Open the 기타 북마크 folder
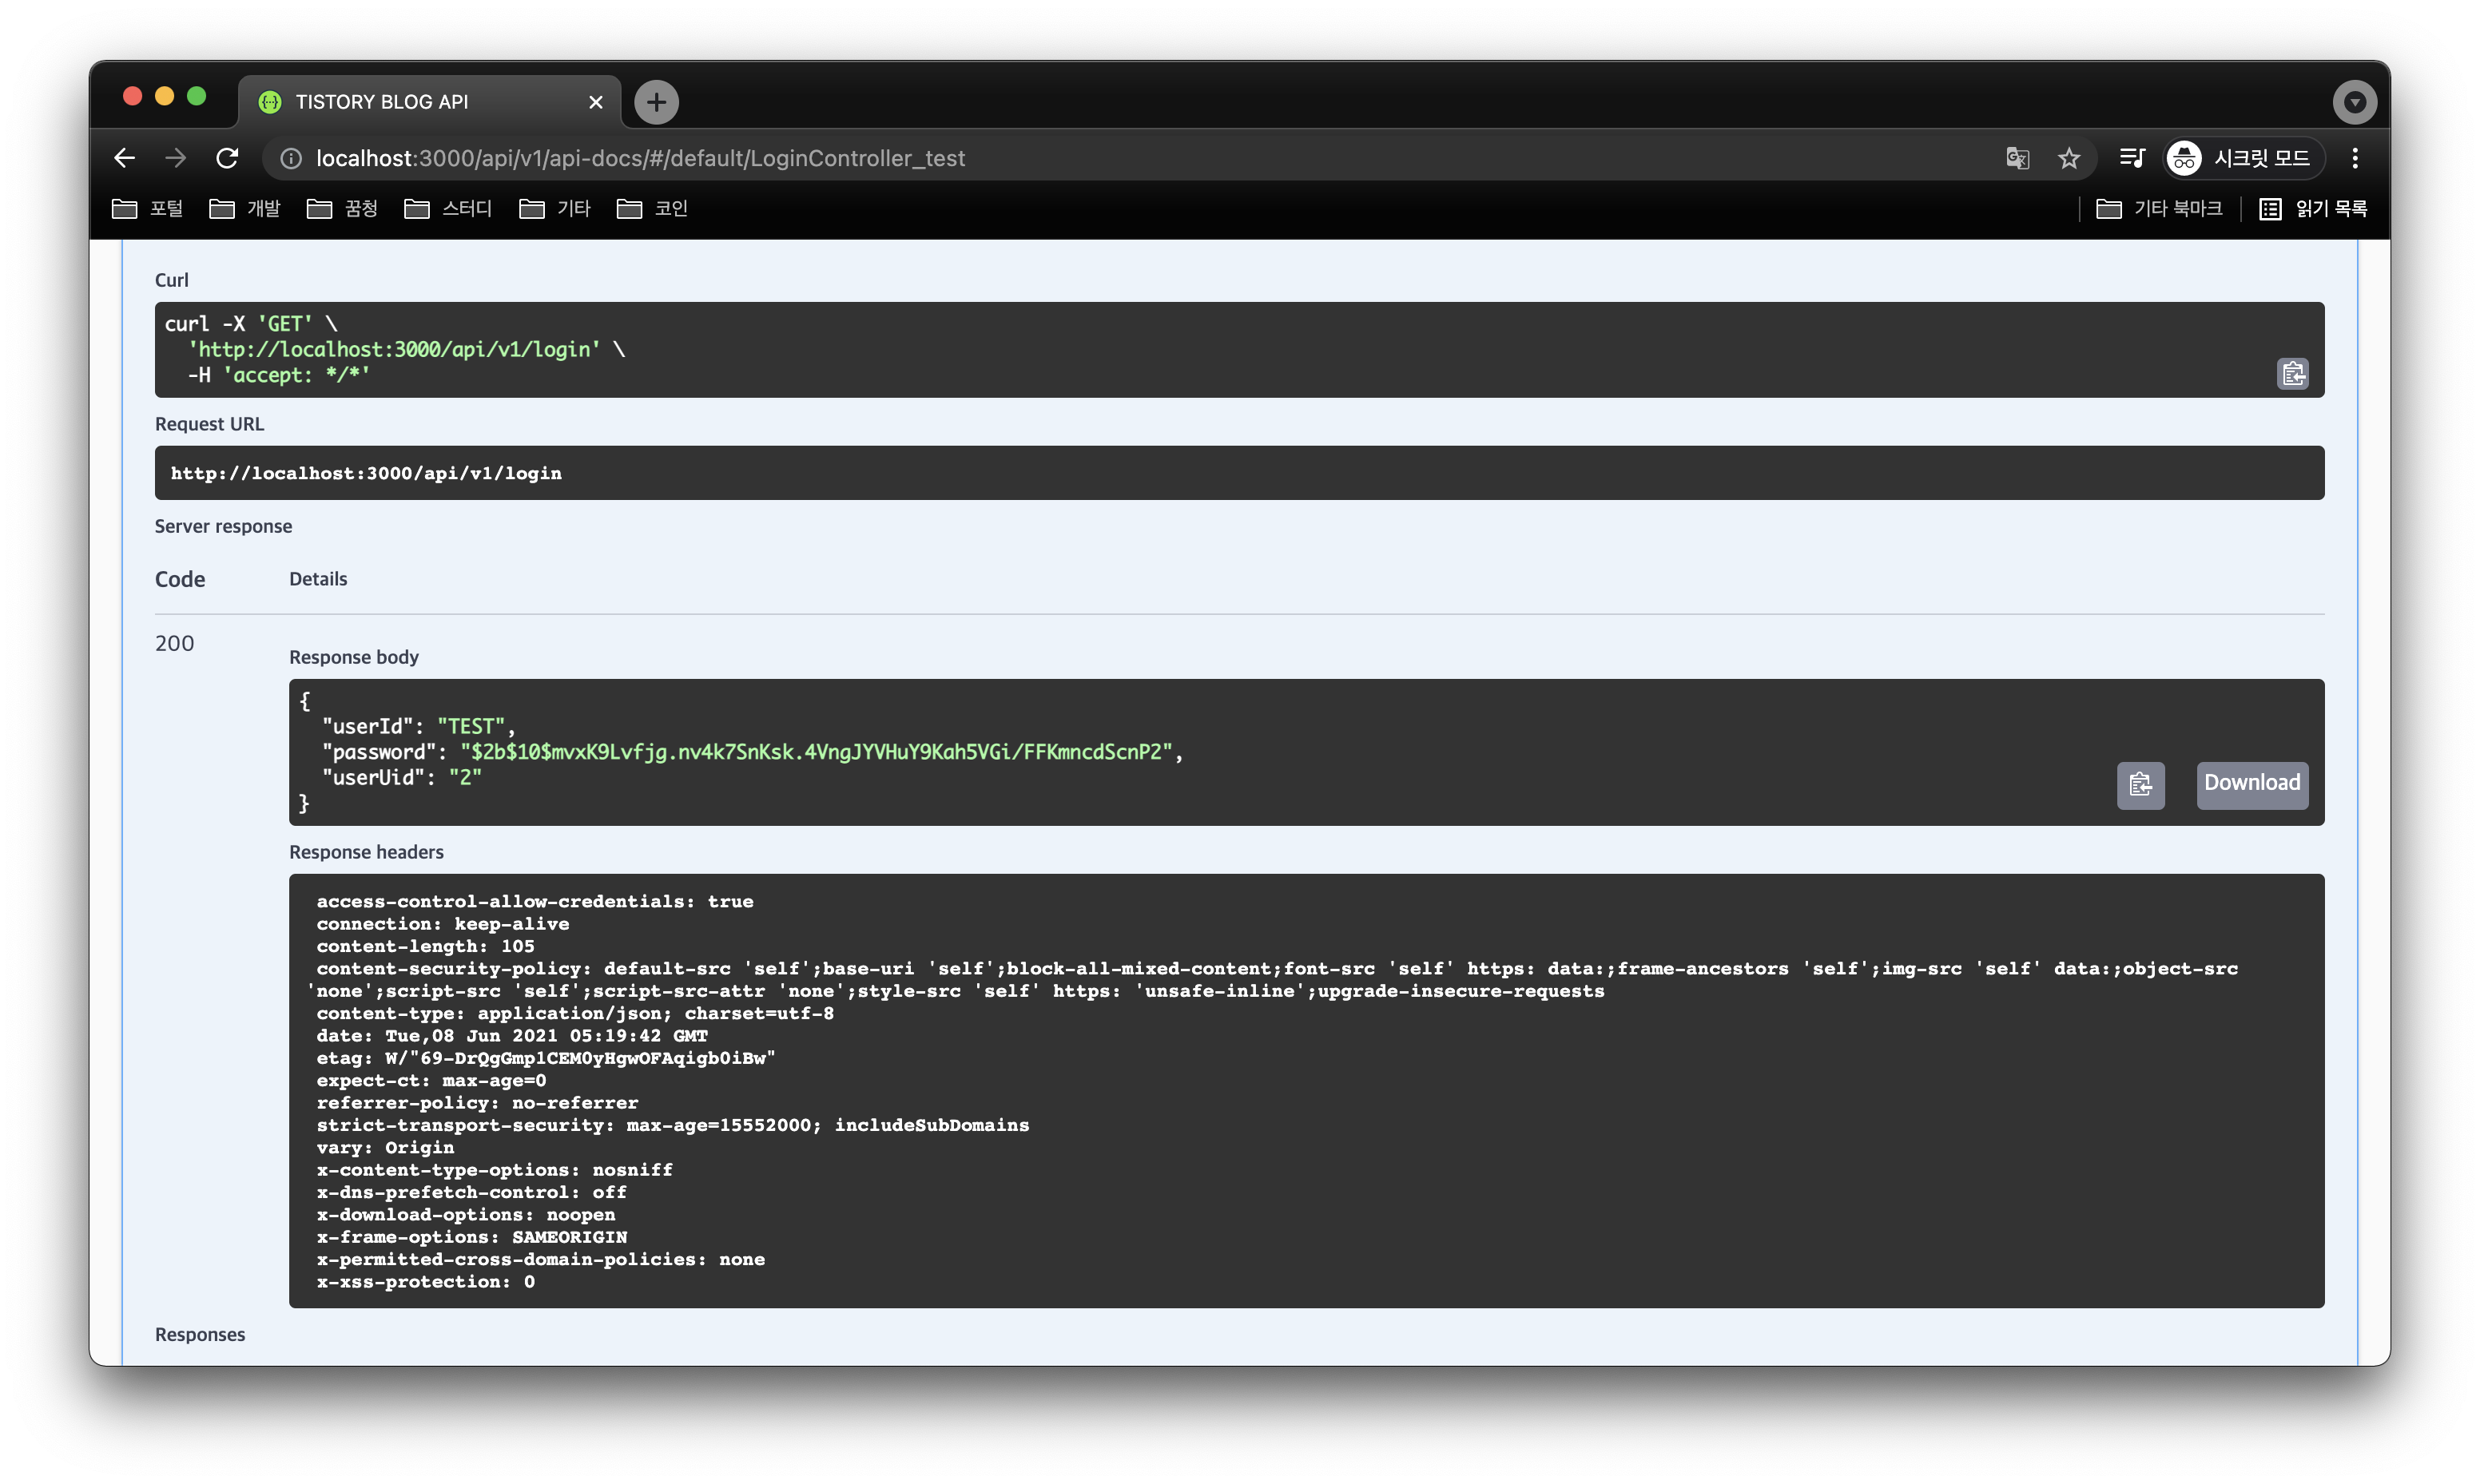Image resolution: width=2480 pixels, height=1484 pixels. tap(2159, 209)
